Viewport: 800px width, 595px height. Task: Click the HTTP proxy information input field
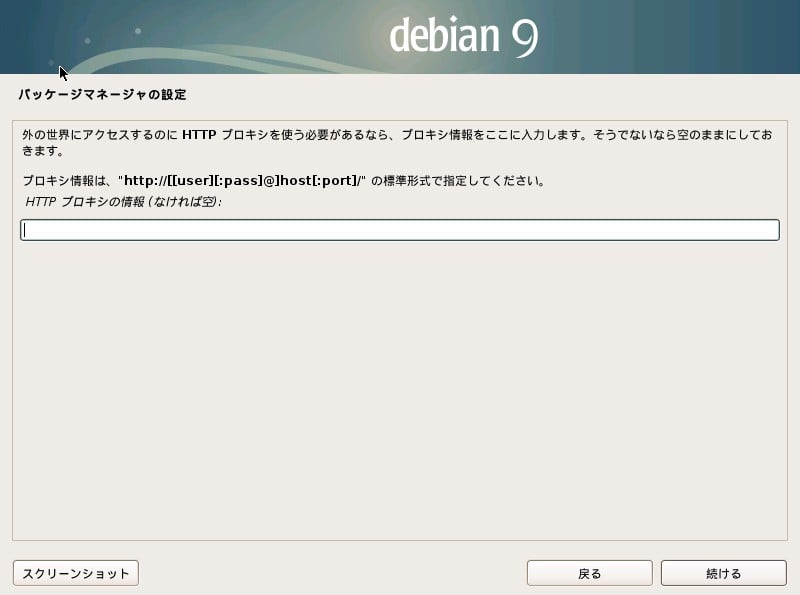click(399, 230)
